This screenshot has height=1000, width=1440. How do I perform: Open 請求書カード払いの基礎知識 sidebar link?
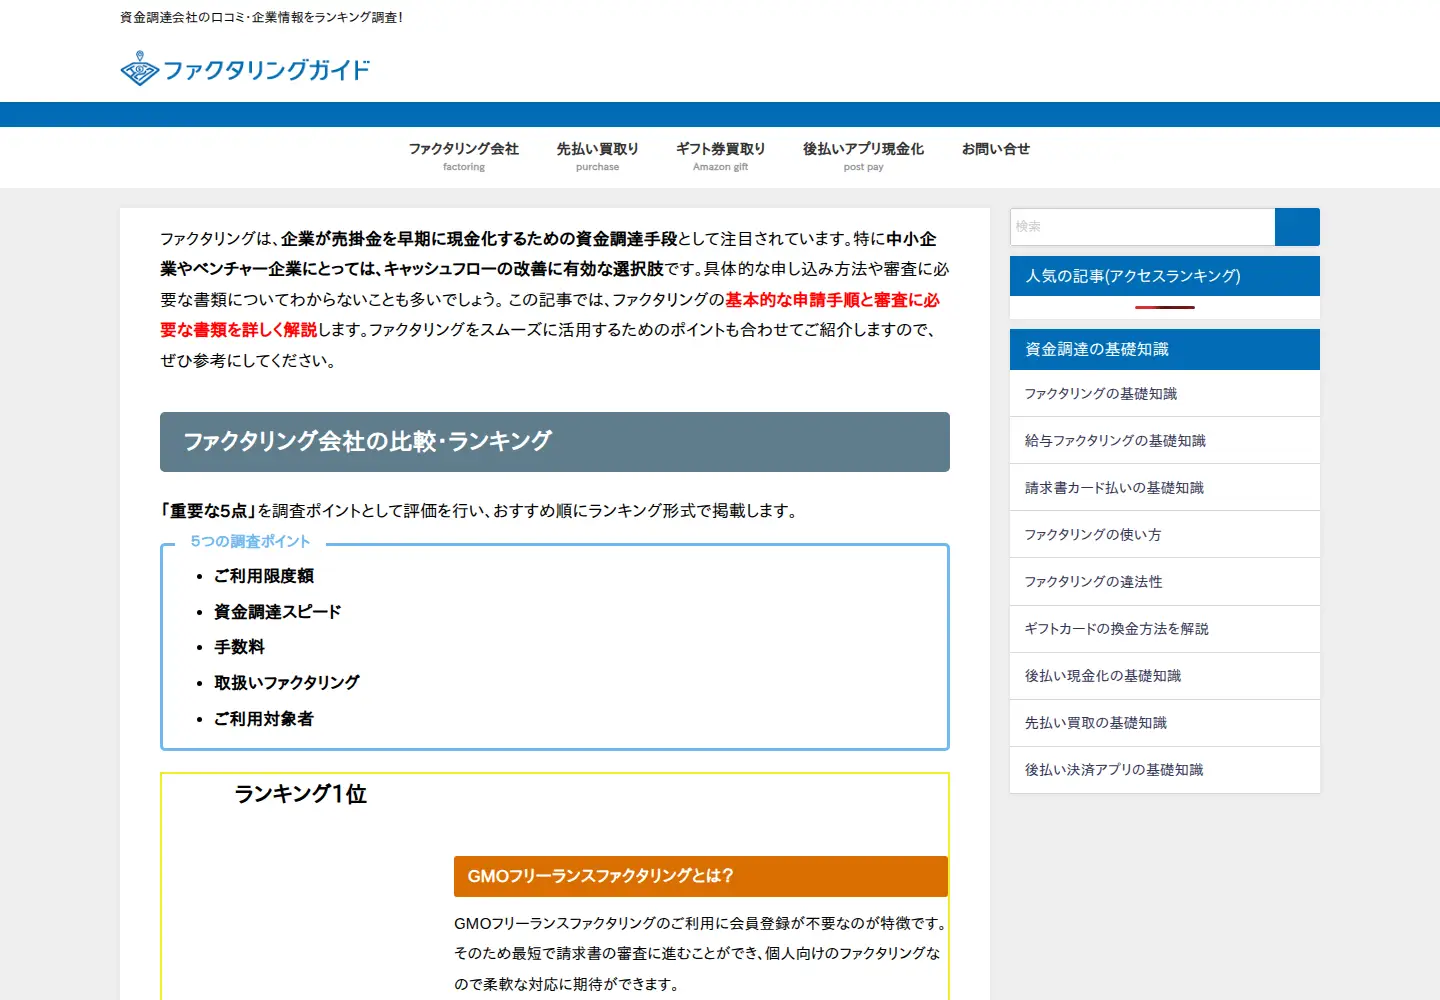[x=1165, y=488]
